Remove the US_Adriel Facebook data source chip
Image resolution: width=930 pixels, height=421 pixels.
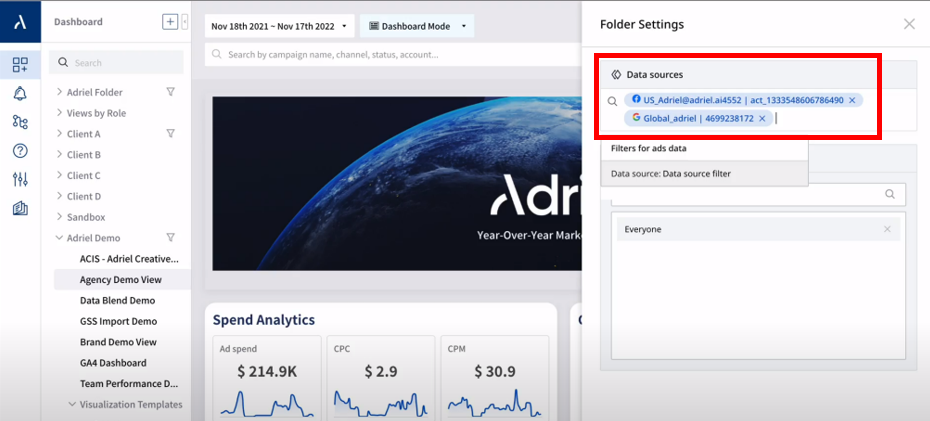coord(852,100)
